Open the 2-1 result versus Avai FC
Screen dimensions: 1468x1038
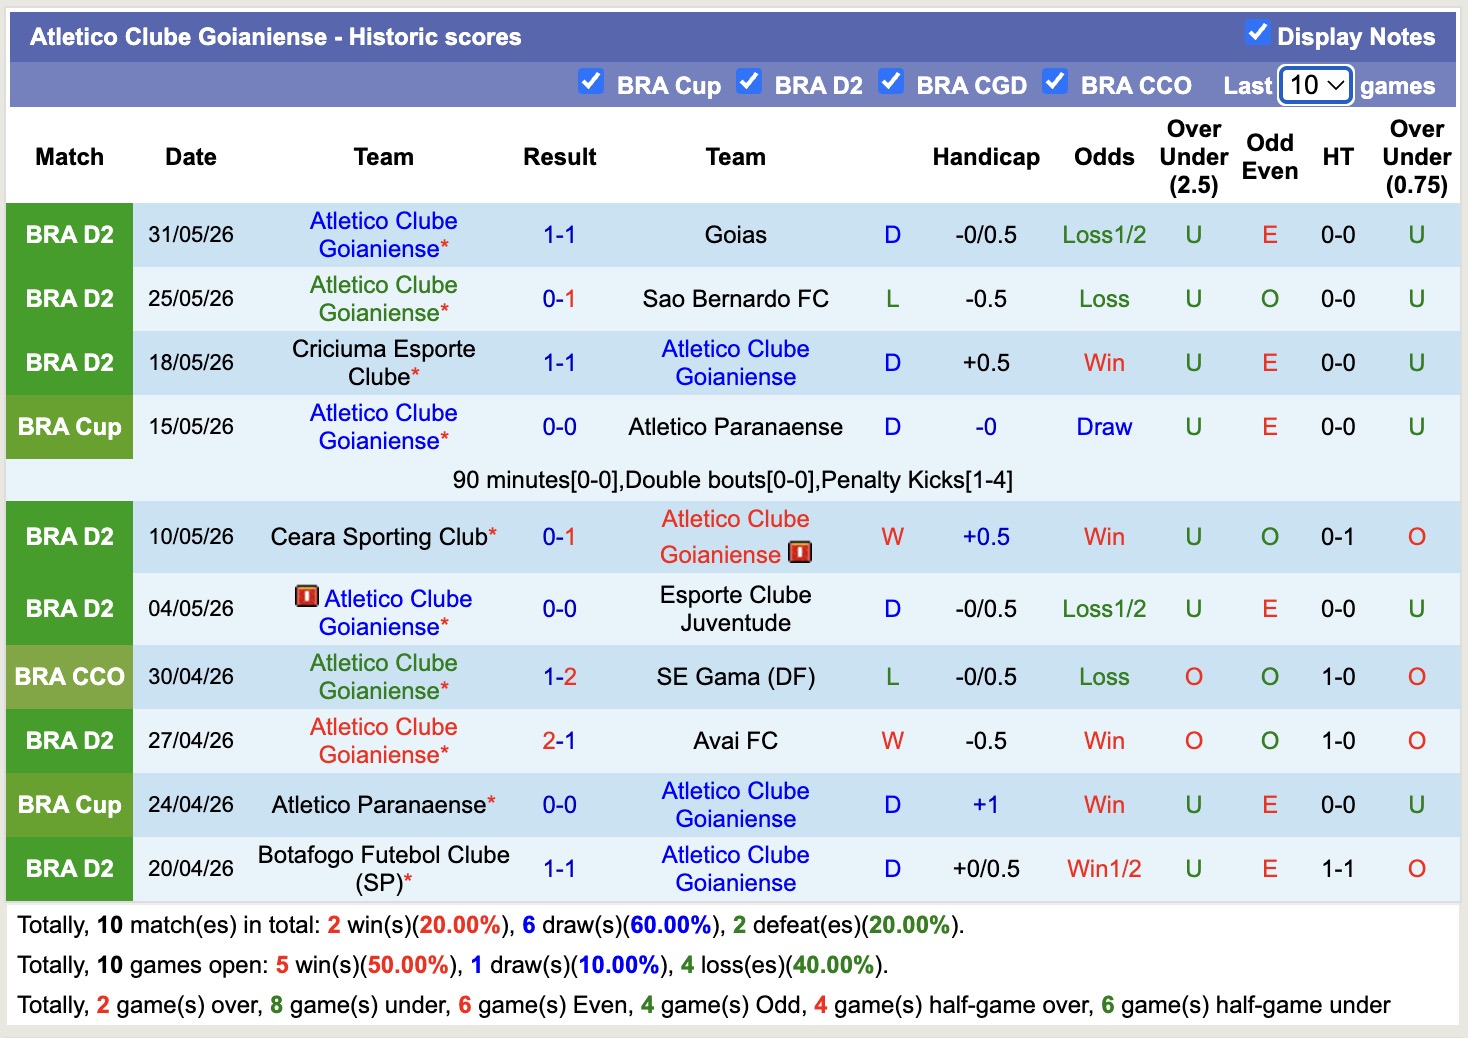559,741
